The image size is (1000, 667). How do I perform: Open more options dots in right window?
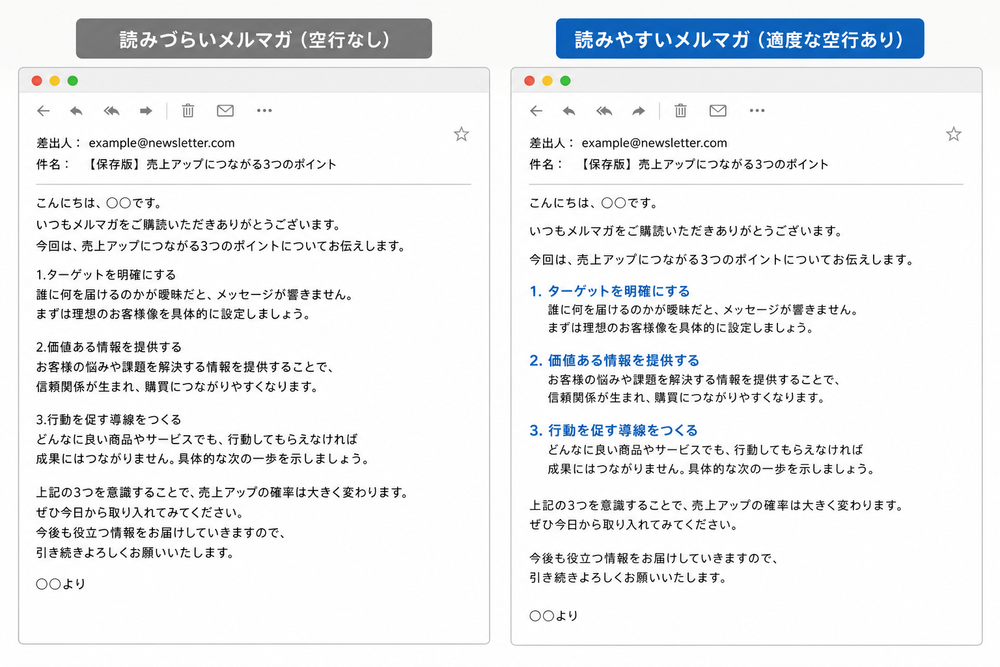point(757,110)
